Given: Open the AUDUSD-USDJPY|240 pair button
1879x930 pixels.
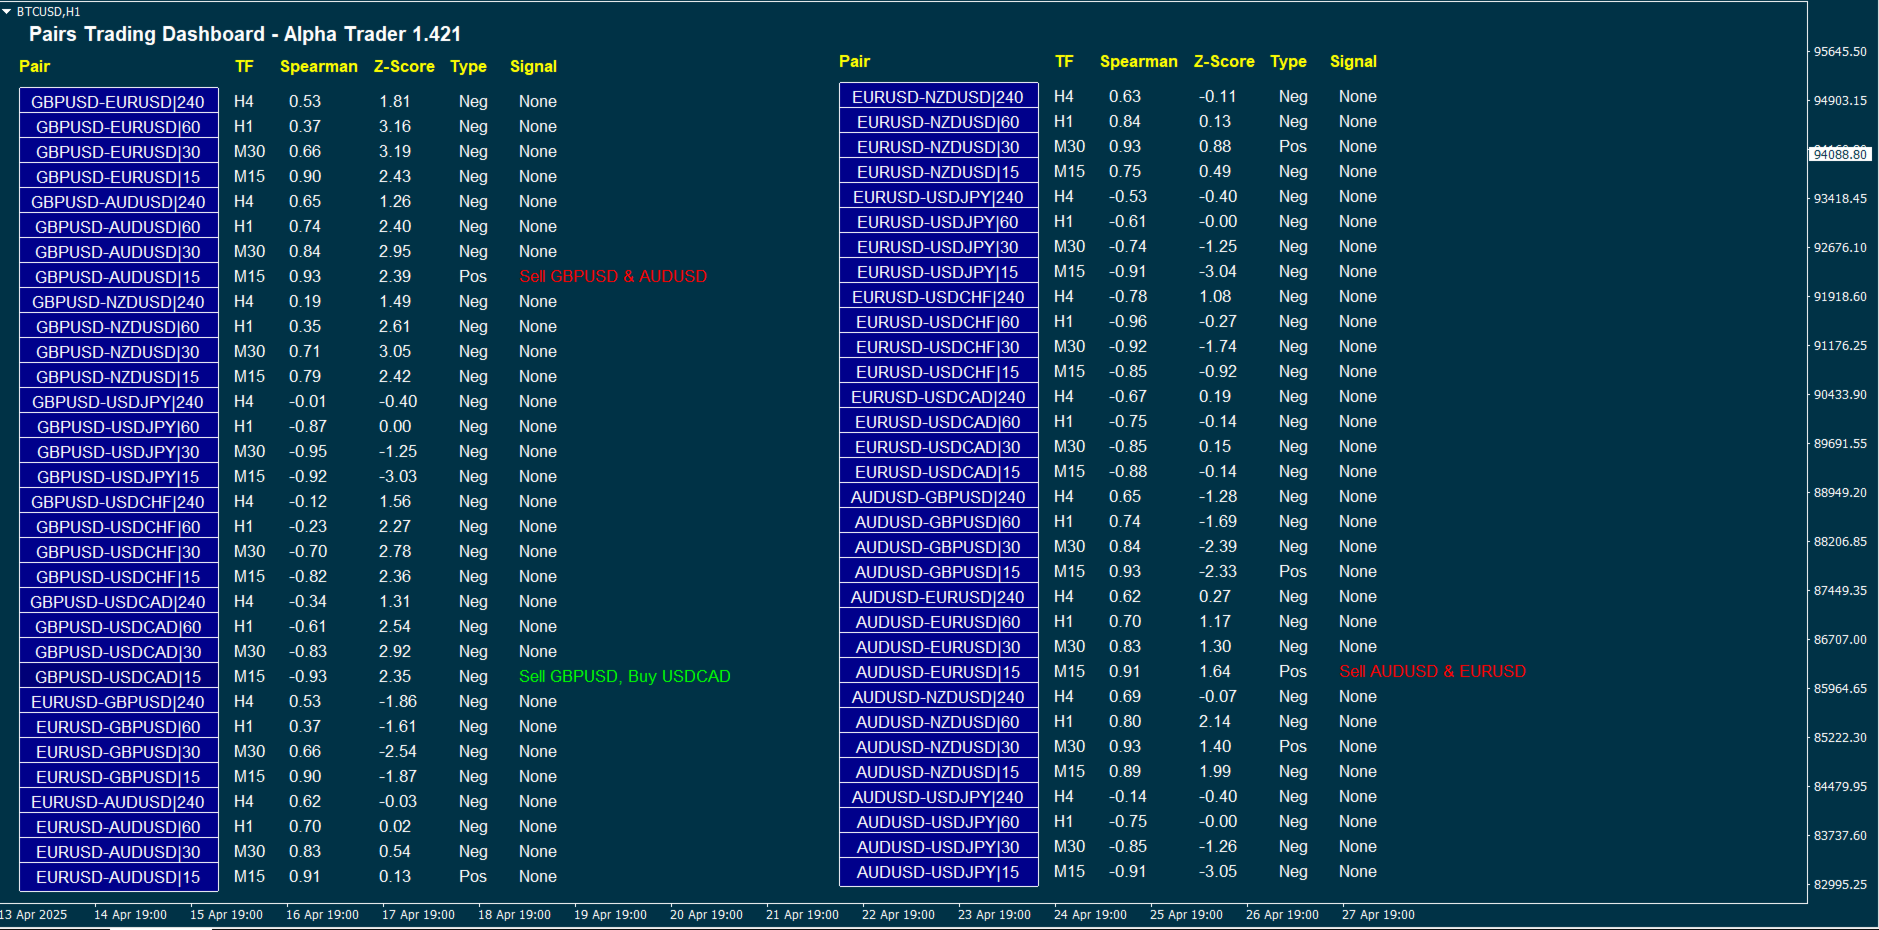Looking at the screenshot, I should coord(939,797).
